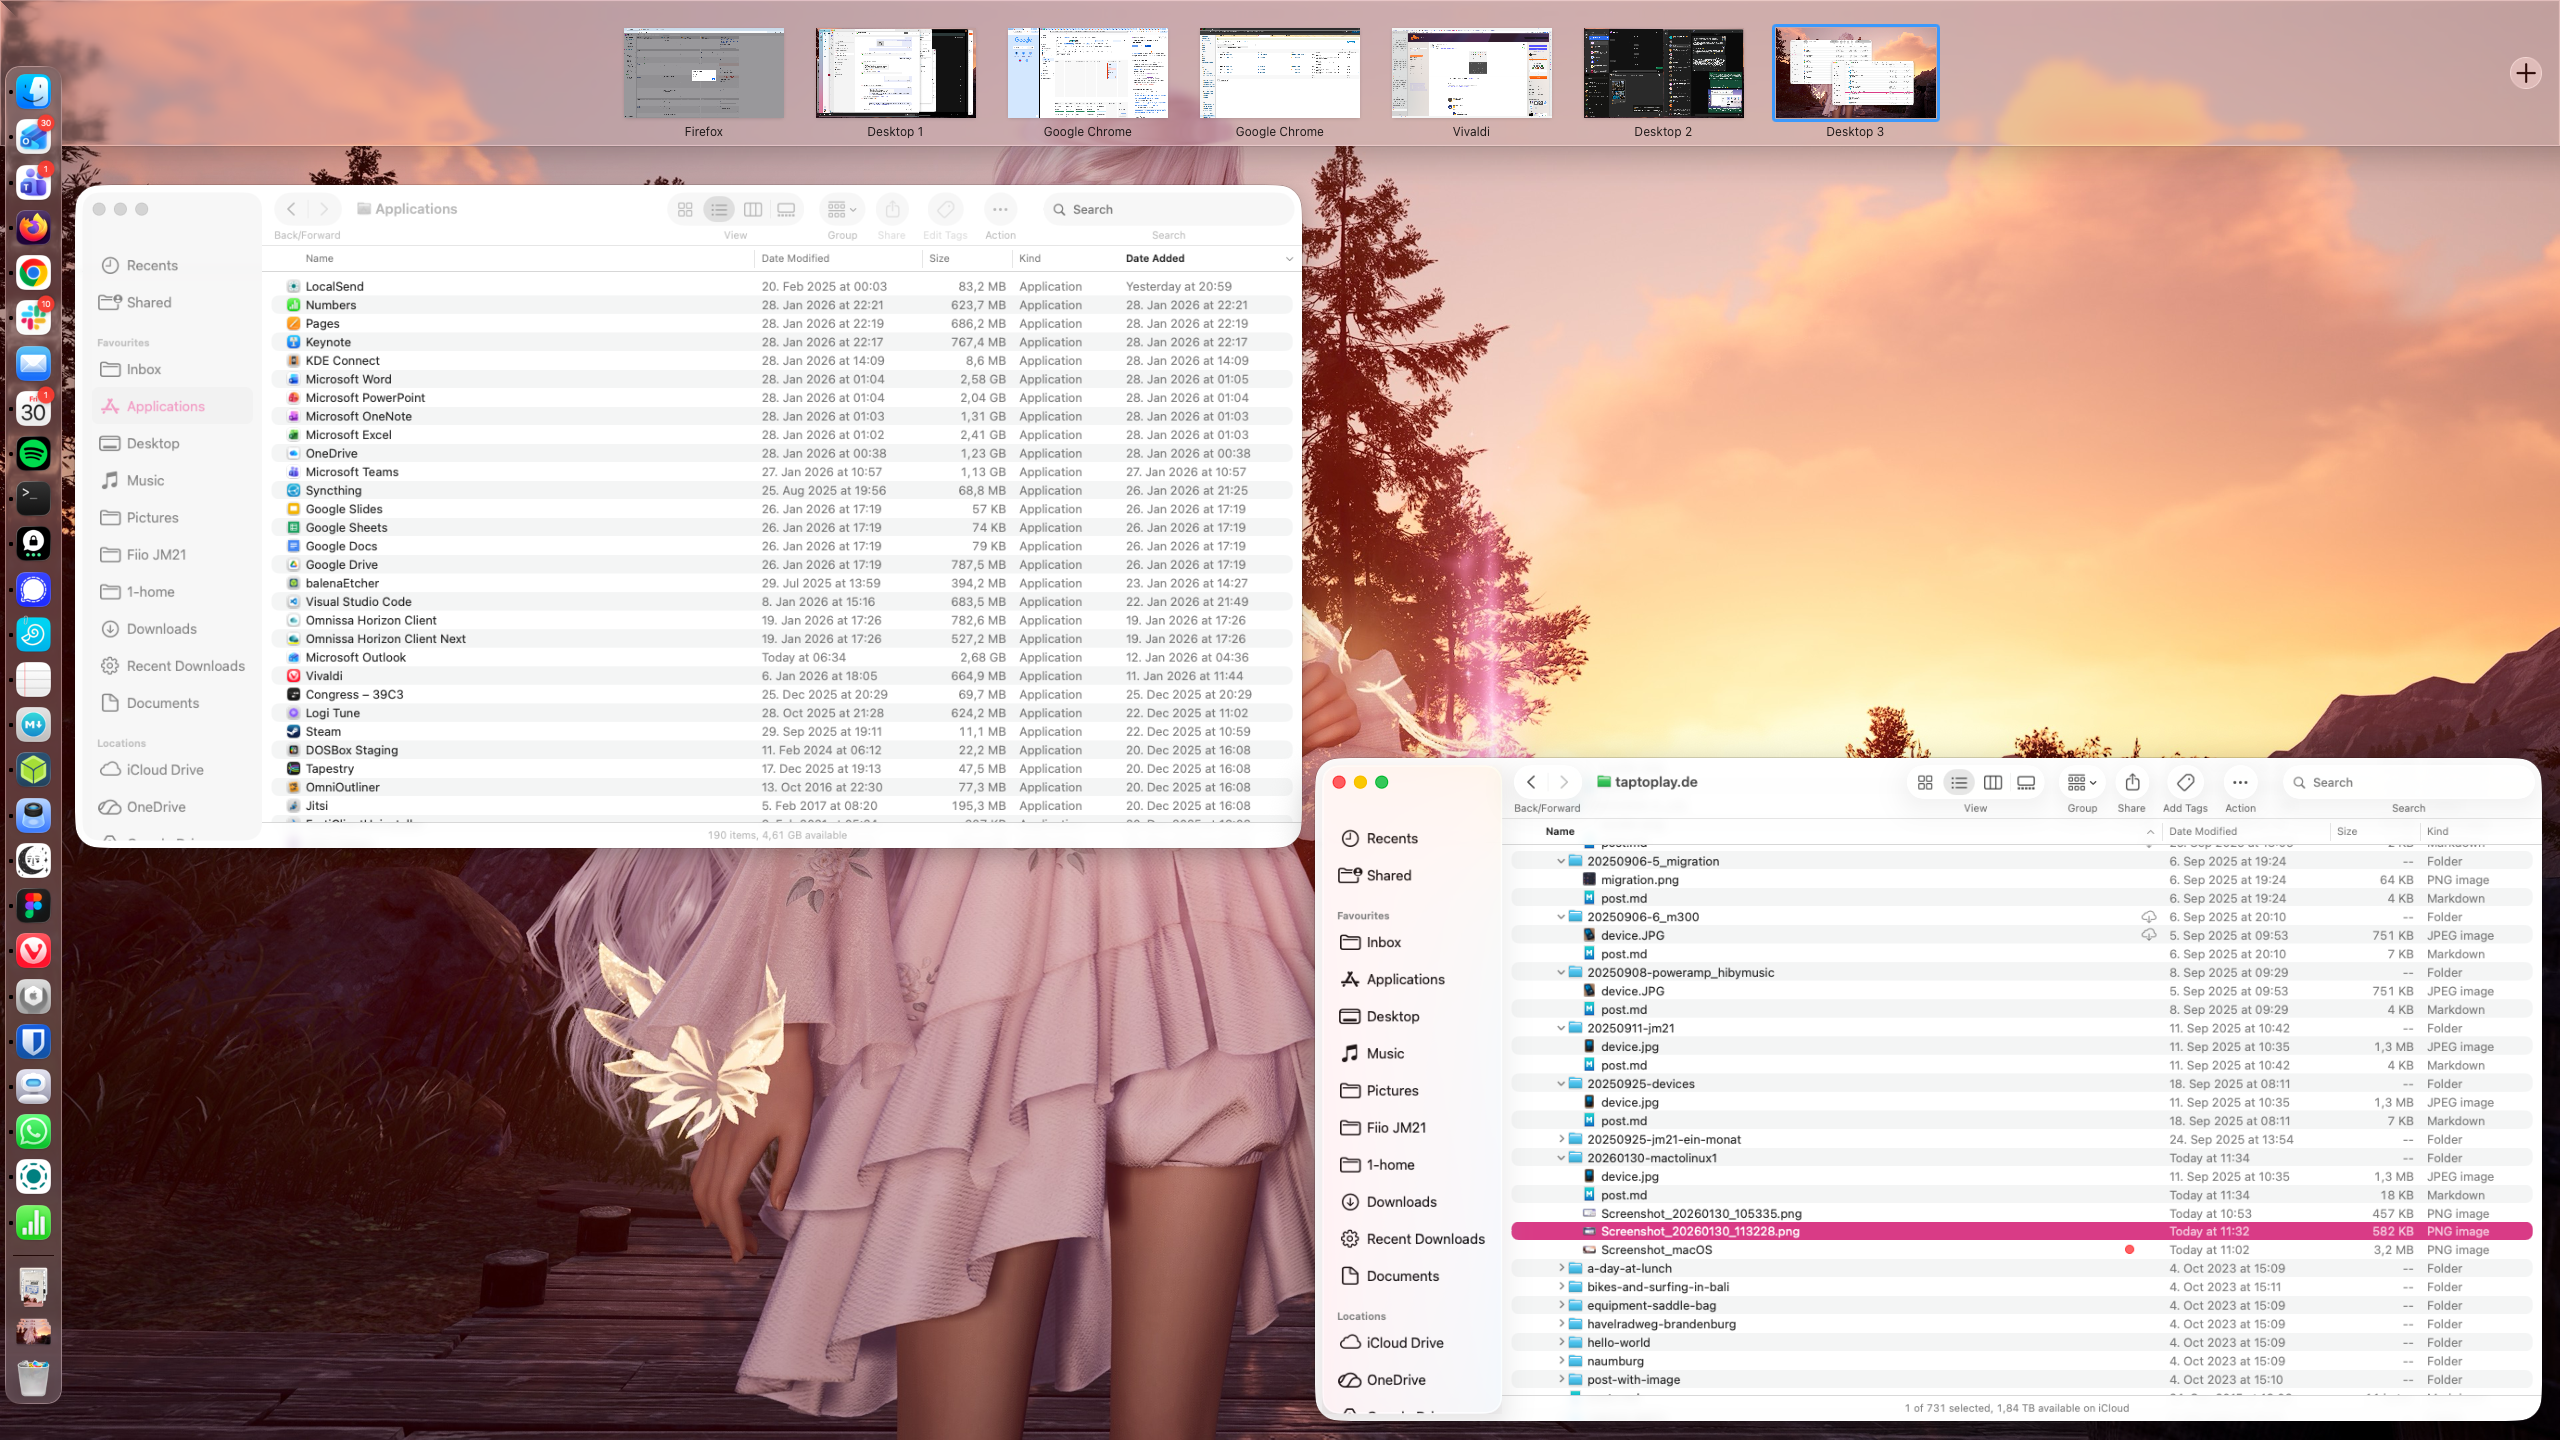Image resolution: width=2560 pixels, height=1440 pixels.
Task: Click the Share icon in taptoplay.de toolbar
Action: (2132, 783)
